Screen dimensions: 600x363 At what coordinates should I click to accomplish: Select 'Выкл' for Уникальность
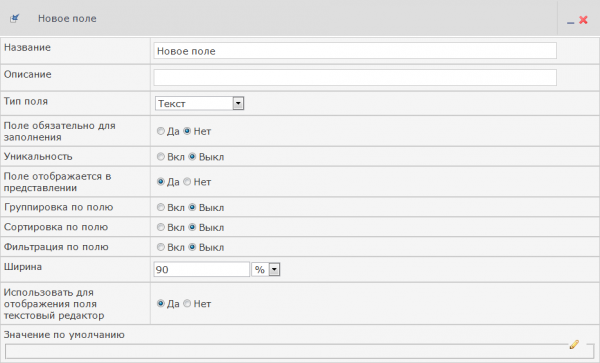(x=192, y=156)
